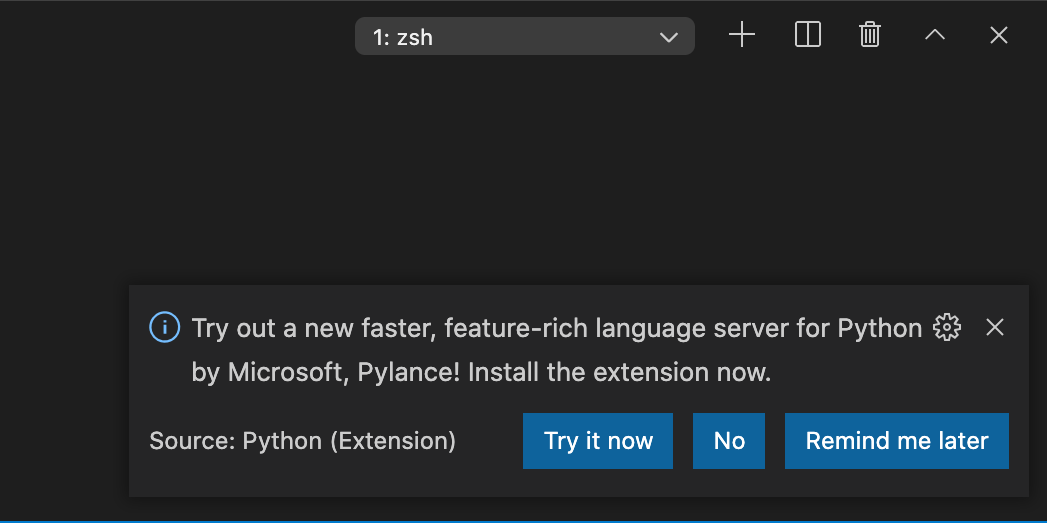Screen dimensions: 1047x523
Task: Click the word 'Pylance!' in the message
Action: (x=411, y=374)
